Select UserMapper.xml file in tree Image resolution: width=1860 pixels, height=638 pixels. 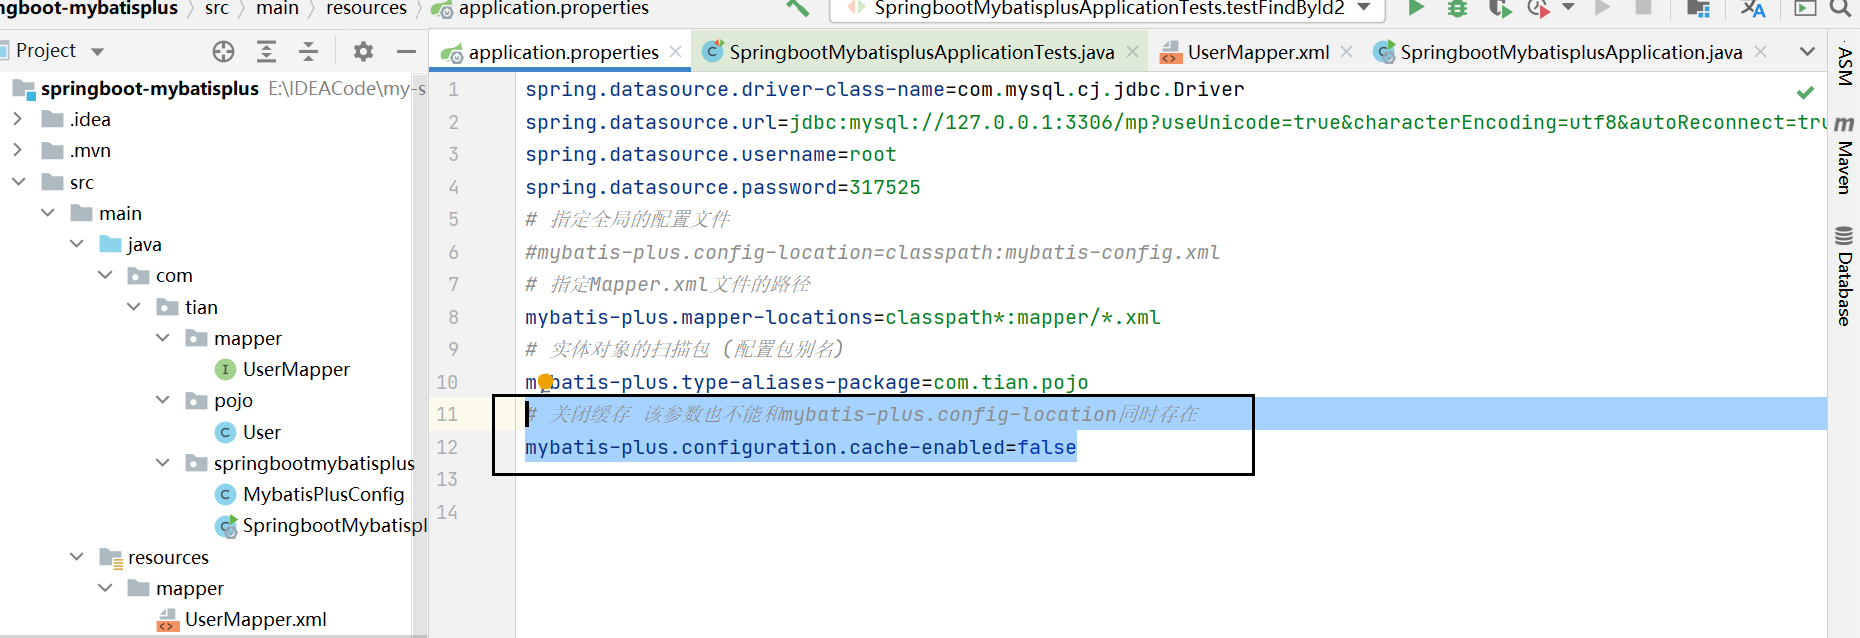(x=255, y=619)
